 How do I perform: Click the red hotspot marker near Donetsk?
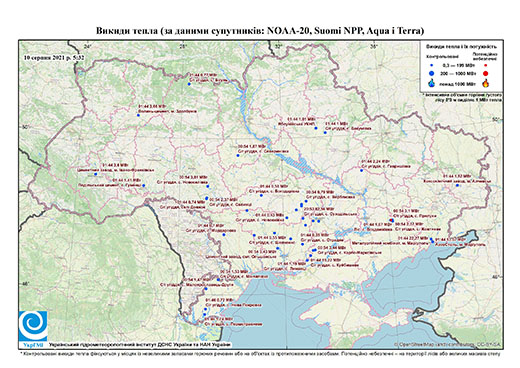click(391, 220)
